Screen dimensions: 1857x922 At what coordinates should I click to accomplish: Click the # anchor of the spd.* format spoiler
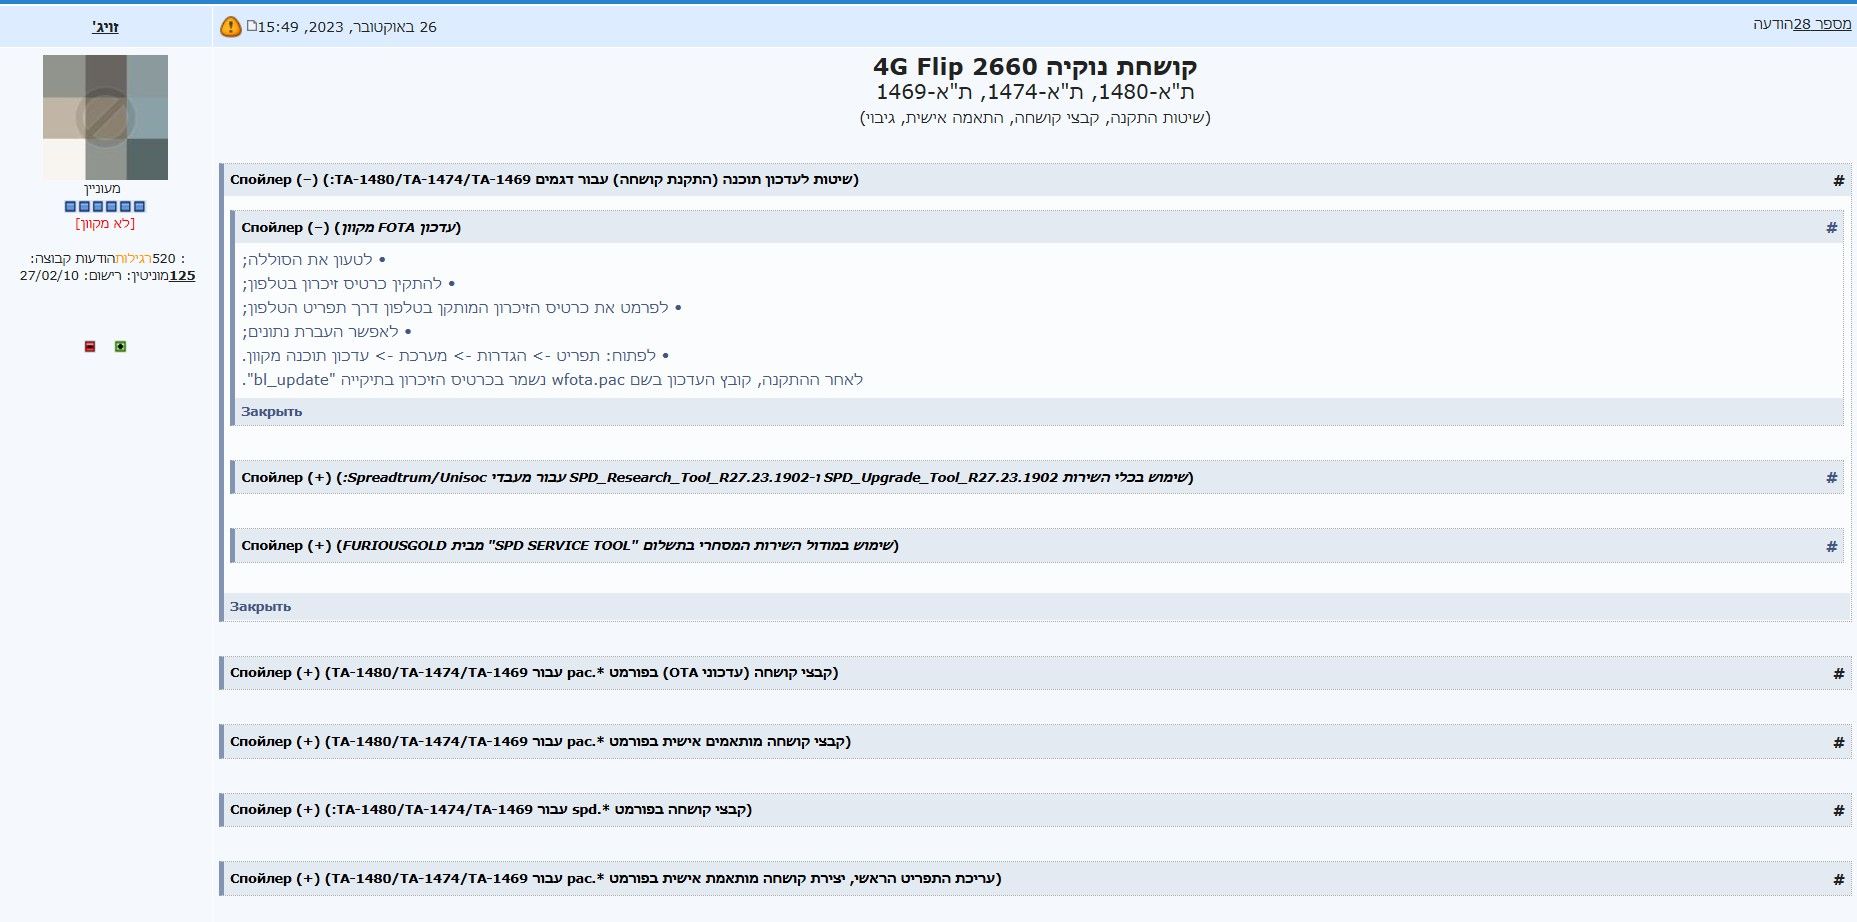(1838, 811)
